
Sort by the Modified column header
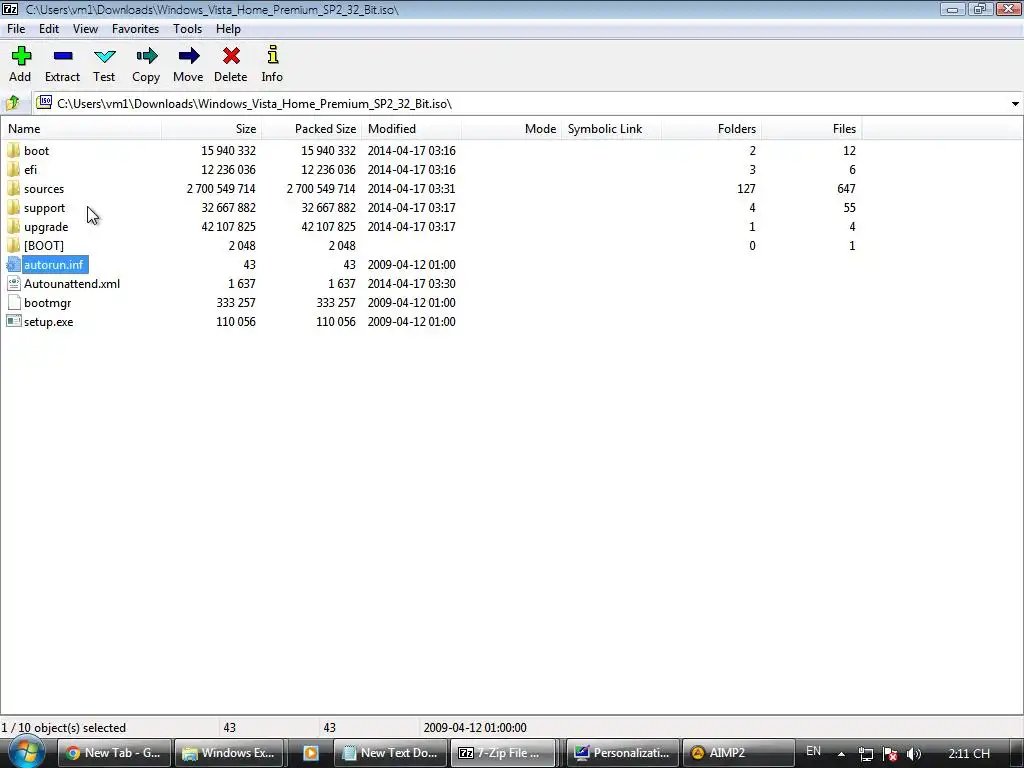coord(411,129)
